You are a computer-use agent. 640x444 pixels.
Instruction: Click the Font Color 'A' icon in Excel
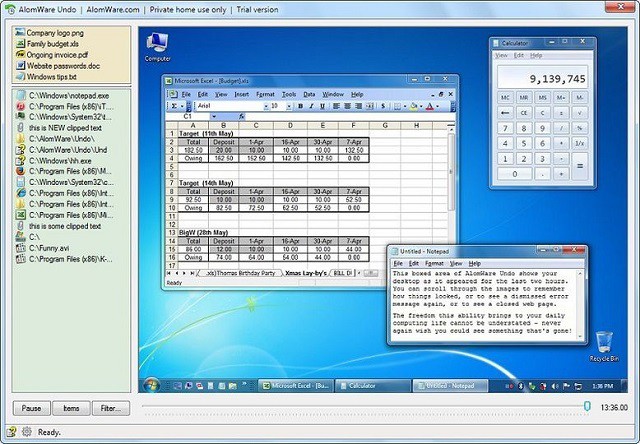click(x=429, y=106)
